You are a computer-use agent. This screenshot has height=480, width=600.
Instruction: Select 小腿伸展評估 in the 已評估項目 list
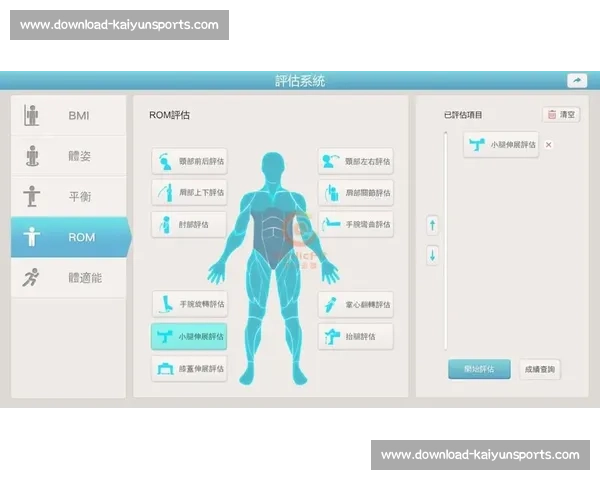[x=501, y=145]
